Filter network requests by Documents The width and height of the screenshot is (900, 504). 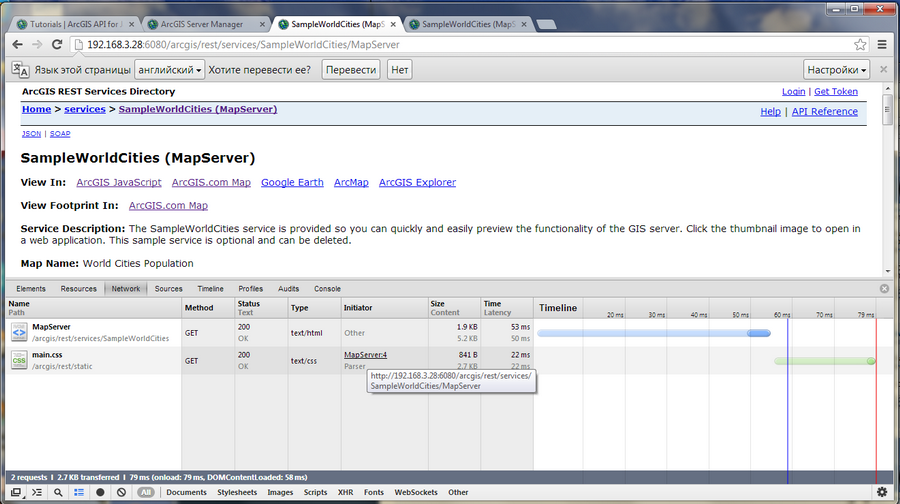point(186,492)
